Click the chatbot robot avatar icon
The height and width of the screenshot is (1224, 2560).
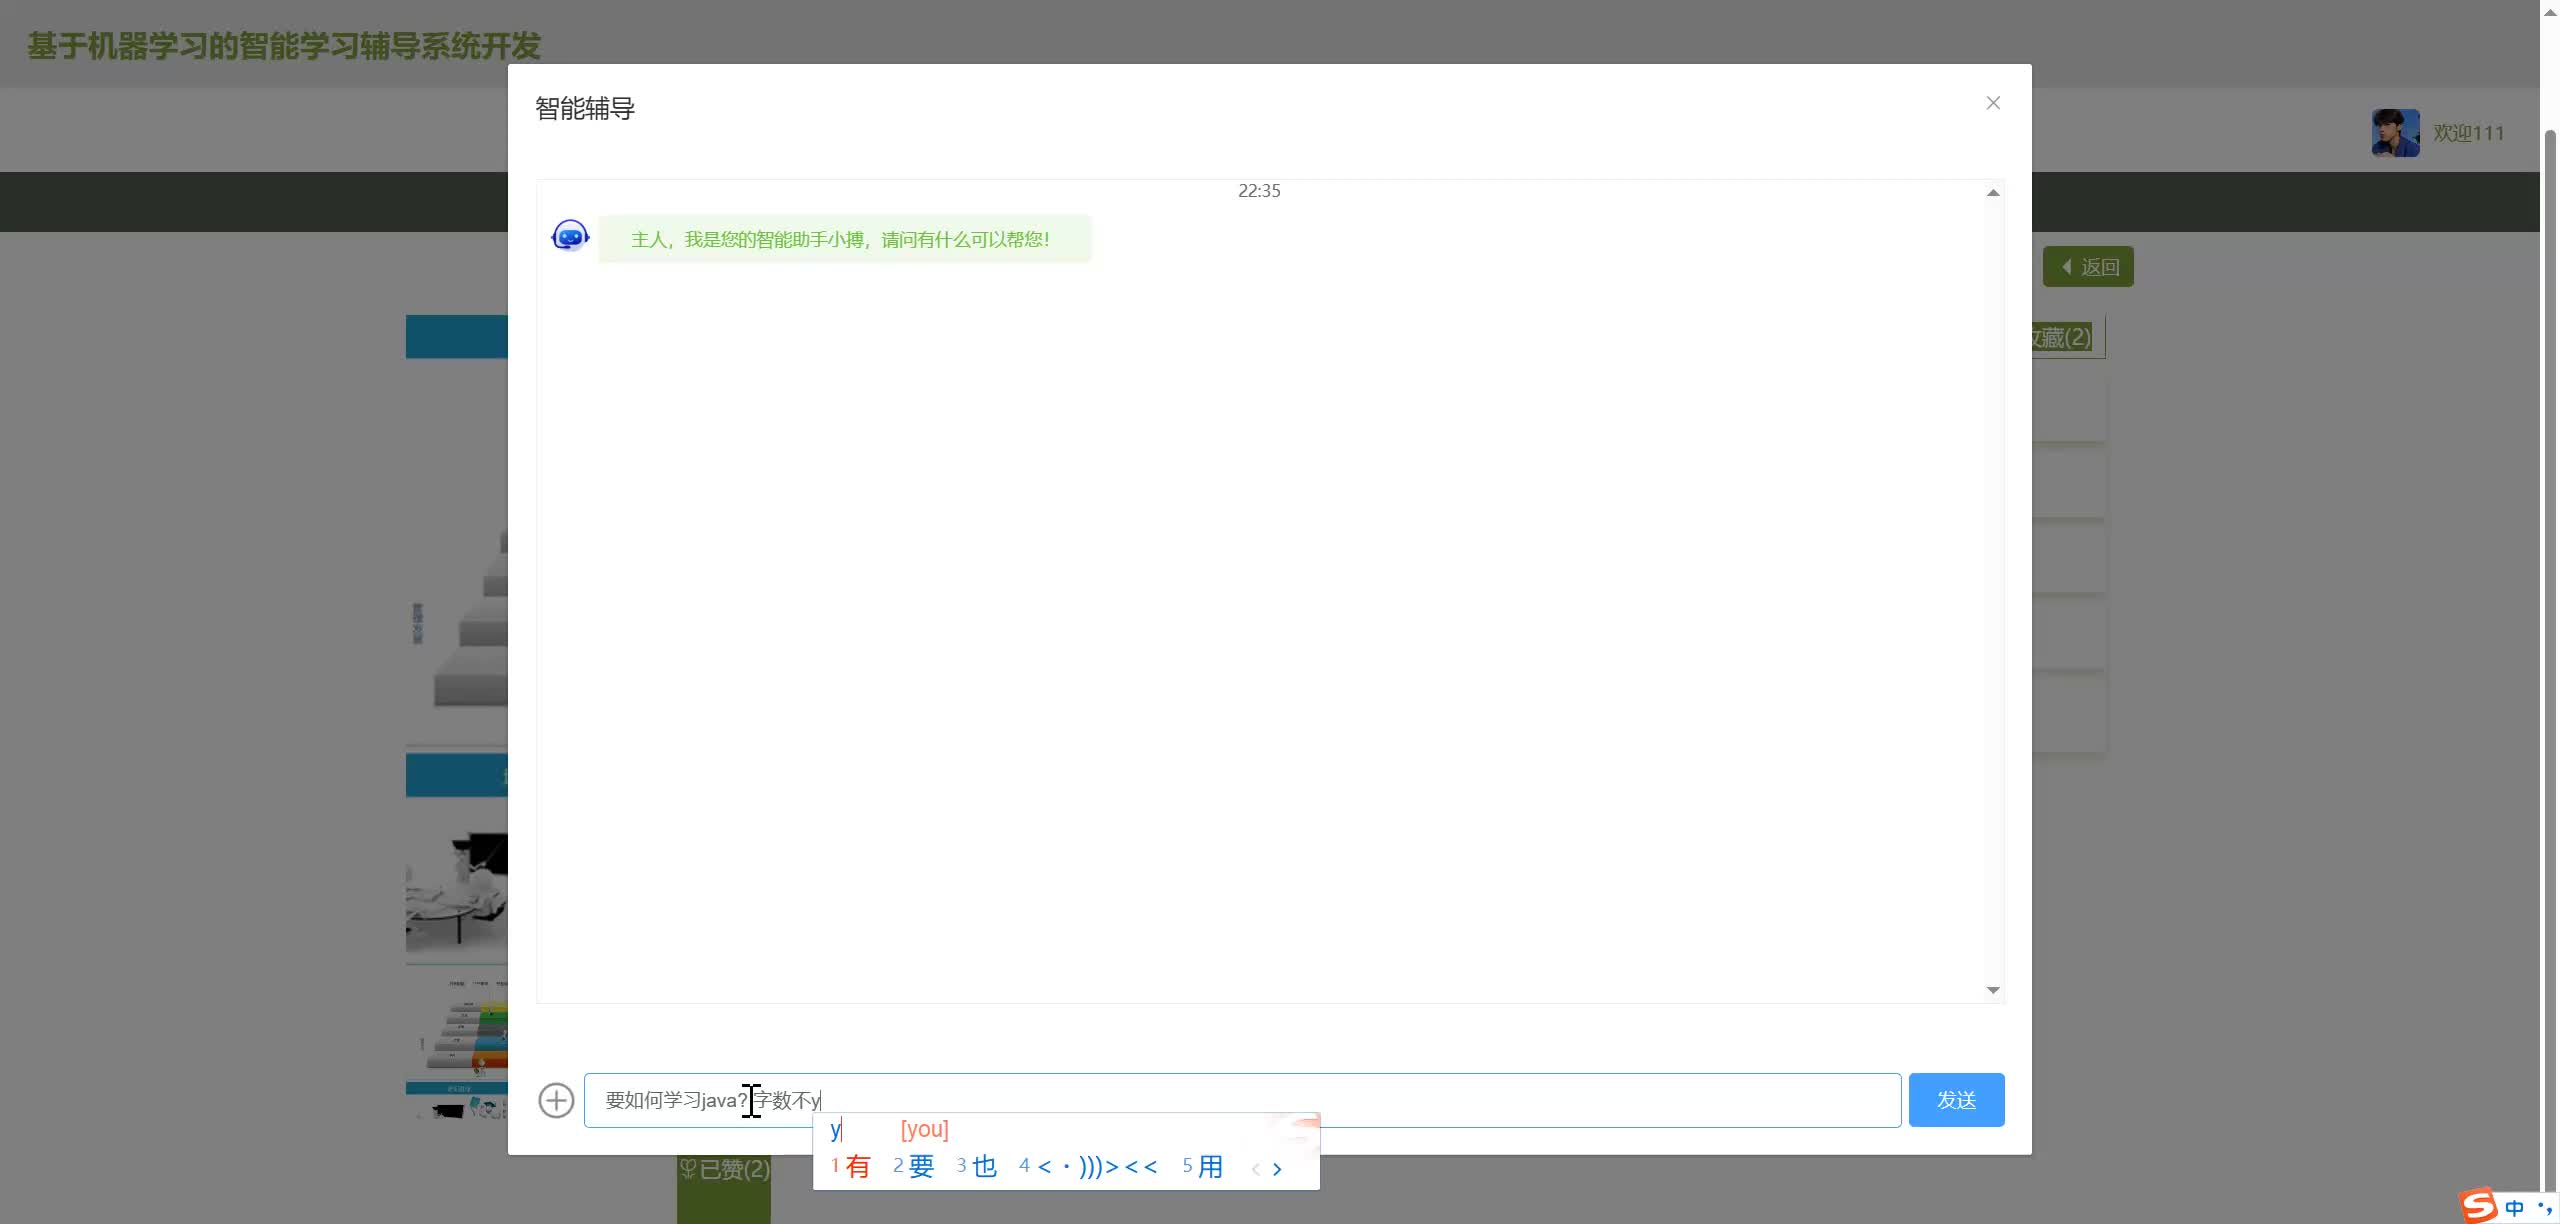click(x=570, y=236)
